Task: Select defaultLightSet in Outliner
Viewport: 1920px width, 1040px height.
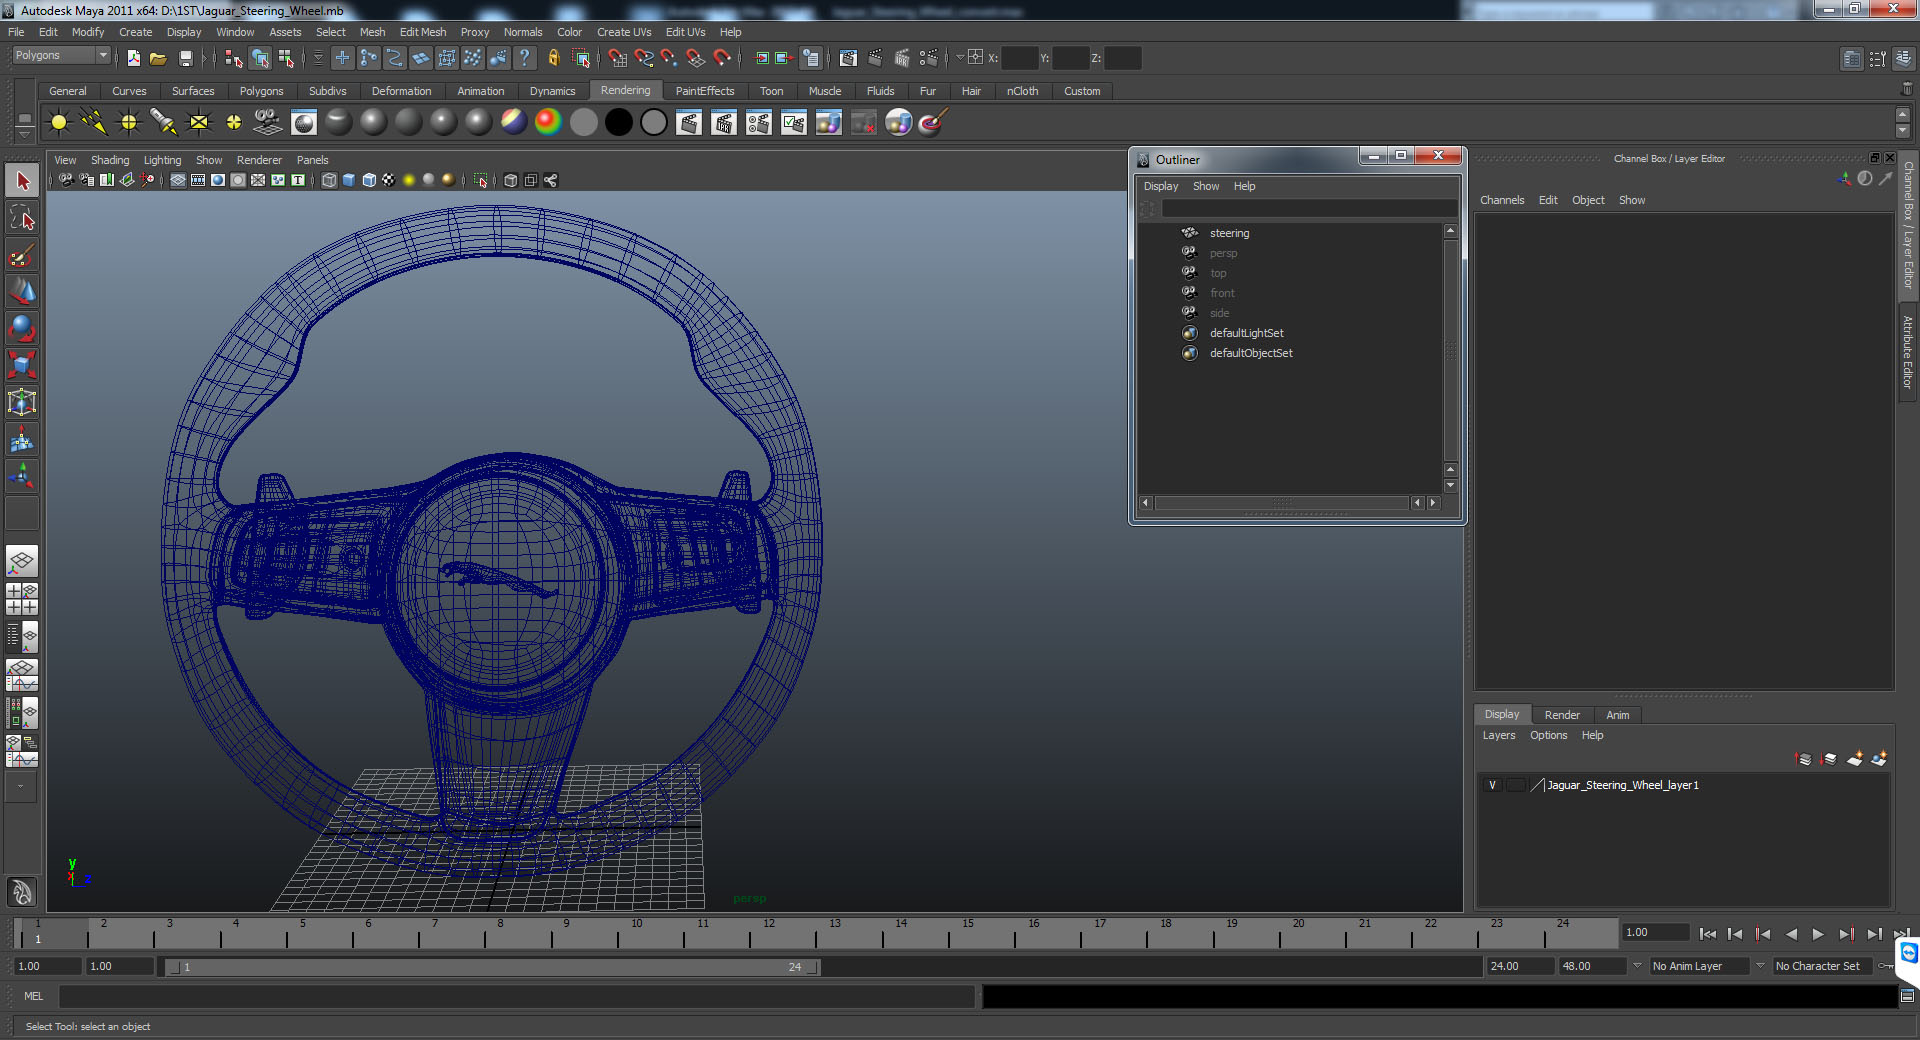Action: tap(1246, 333)
